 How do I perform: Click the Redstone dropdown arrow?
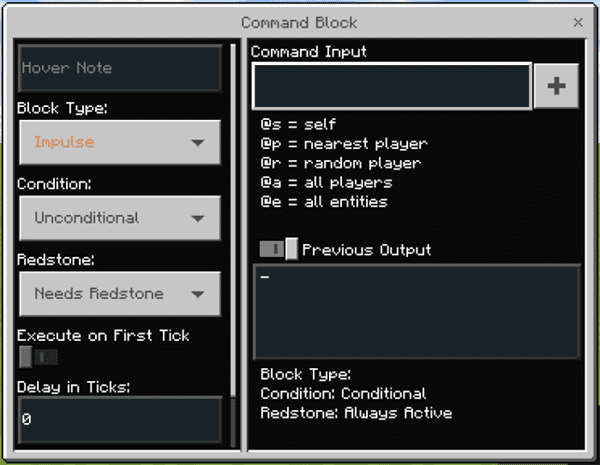coord(198,294)
